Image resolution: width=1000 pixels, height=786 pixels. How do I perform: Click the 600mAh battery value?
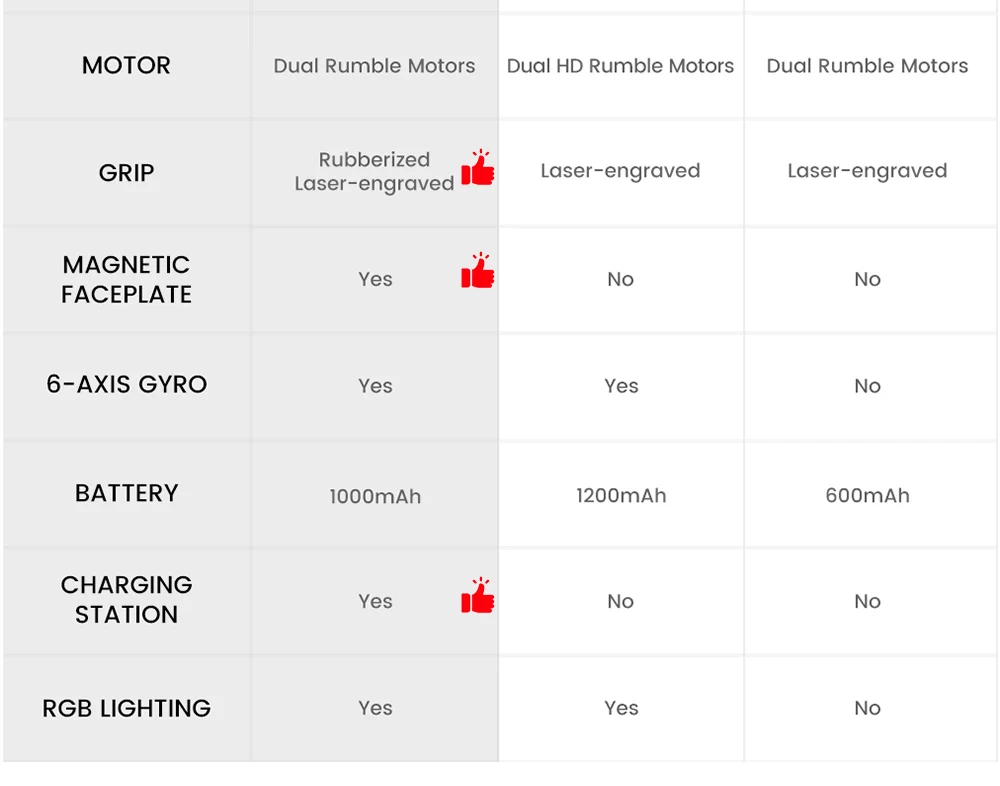click(x=867, y=495)
